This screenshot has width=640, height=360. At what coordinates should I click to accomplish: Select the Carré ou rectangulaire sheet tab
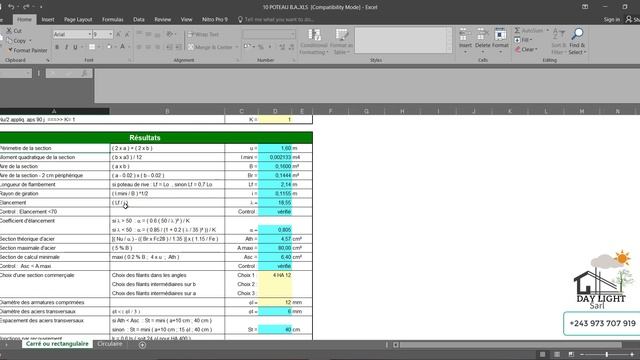pyautogui.click(x=57, y=344)
